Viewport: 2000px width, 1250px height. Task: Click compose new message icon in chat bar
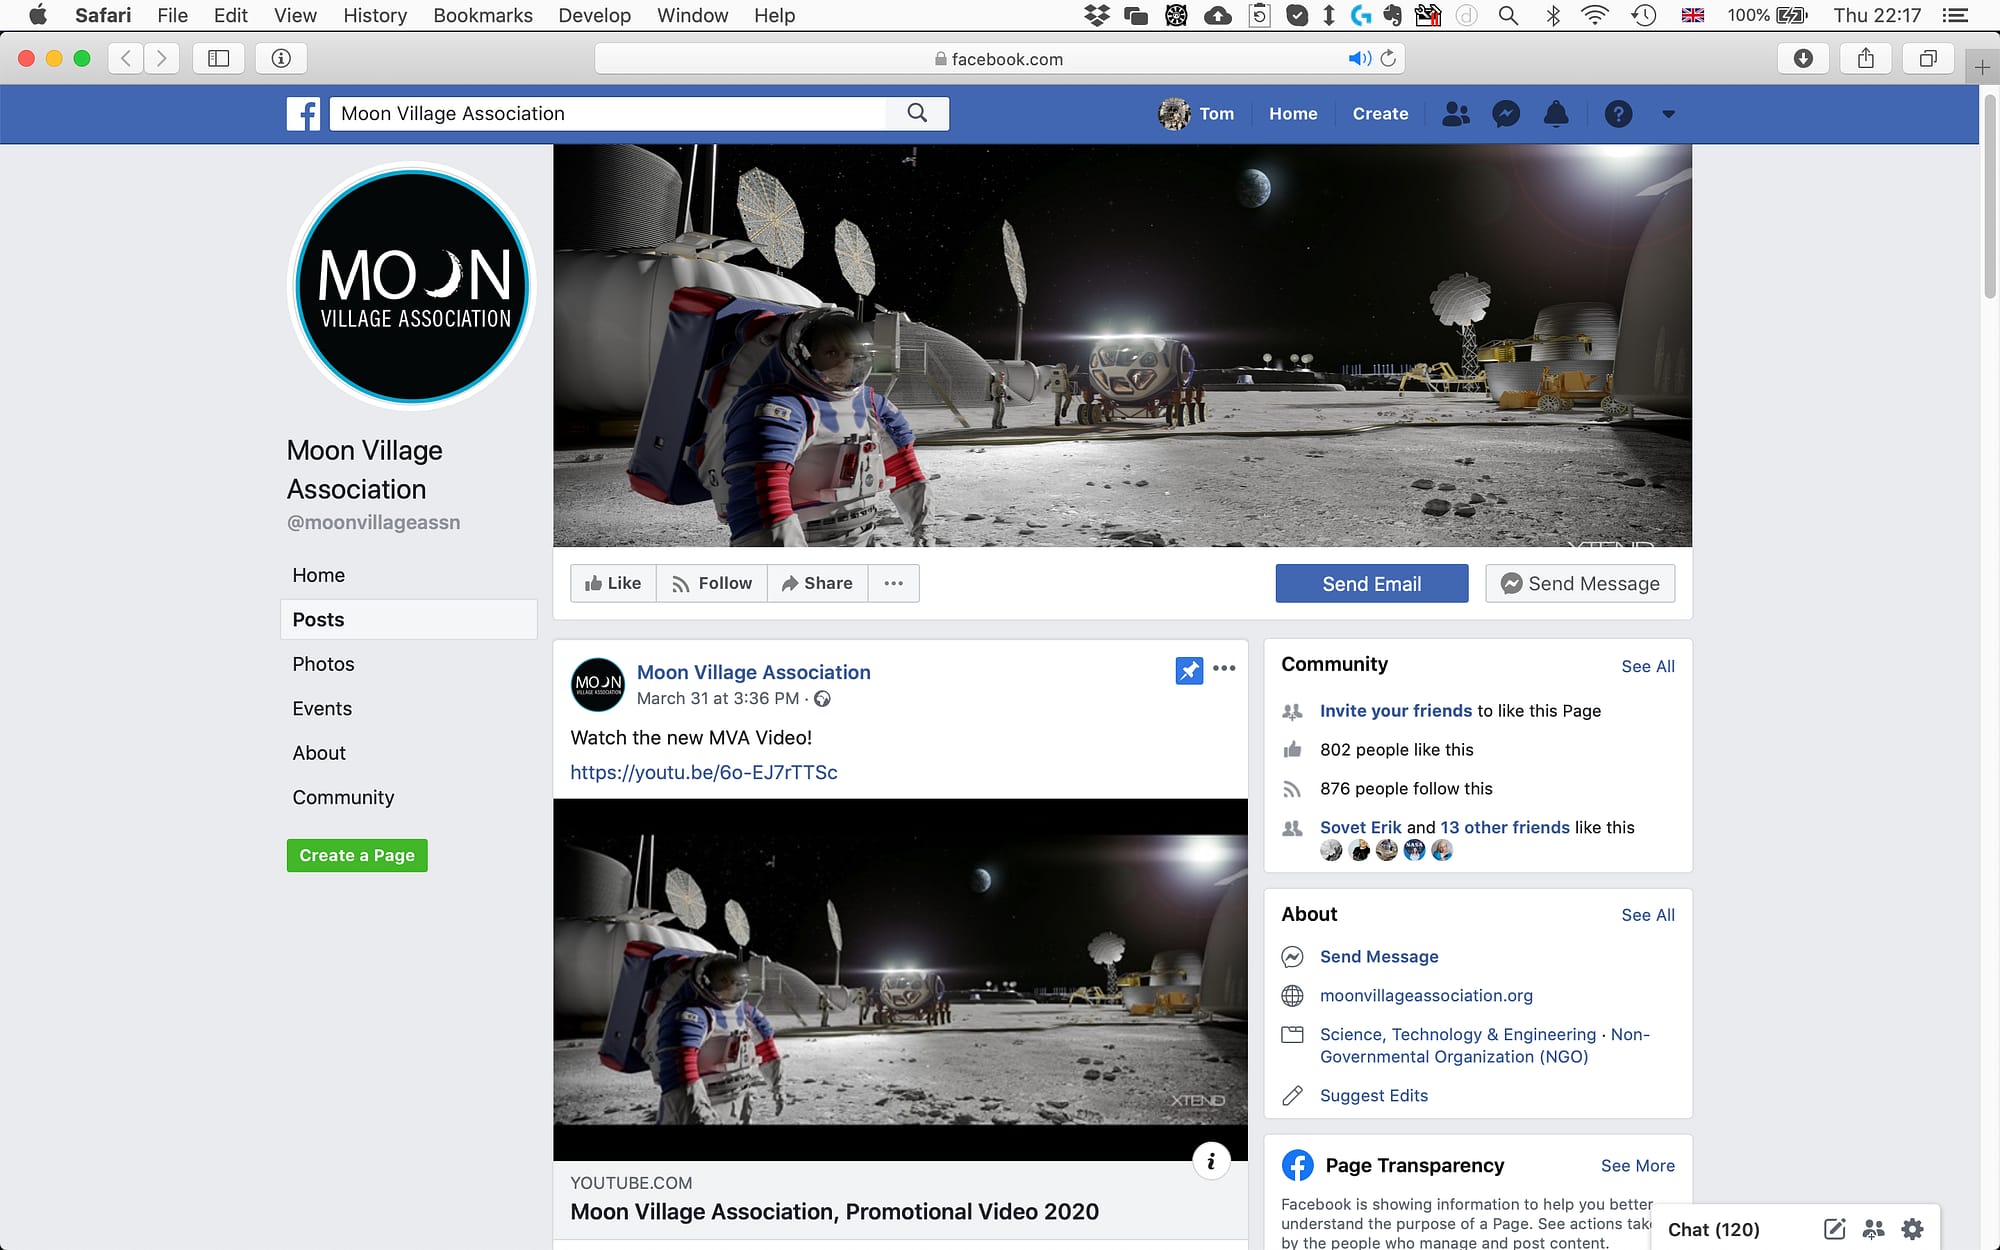1834,1229
